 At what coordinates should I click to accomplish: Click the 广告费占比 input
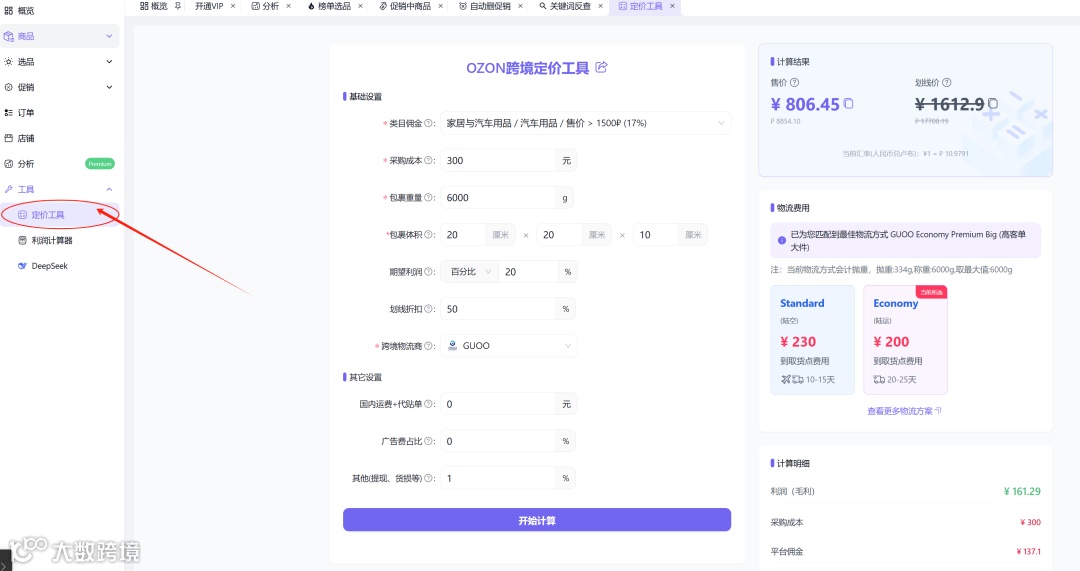[497, 442]
